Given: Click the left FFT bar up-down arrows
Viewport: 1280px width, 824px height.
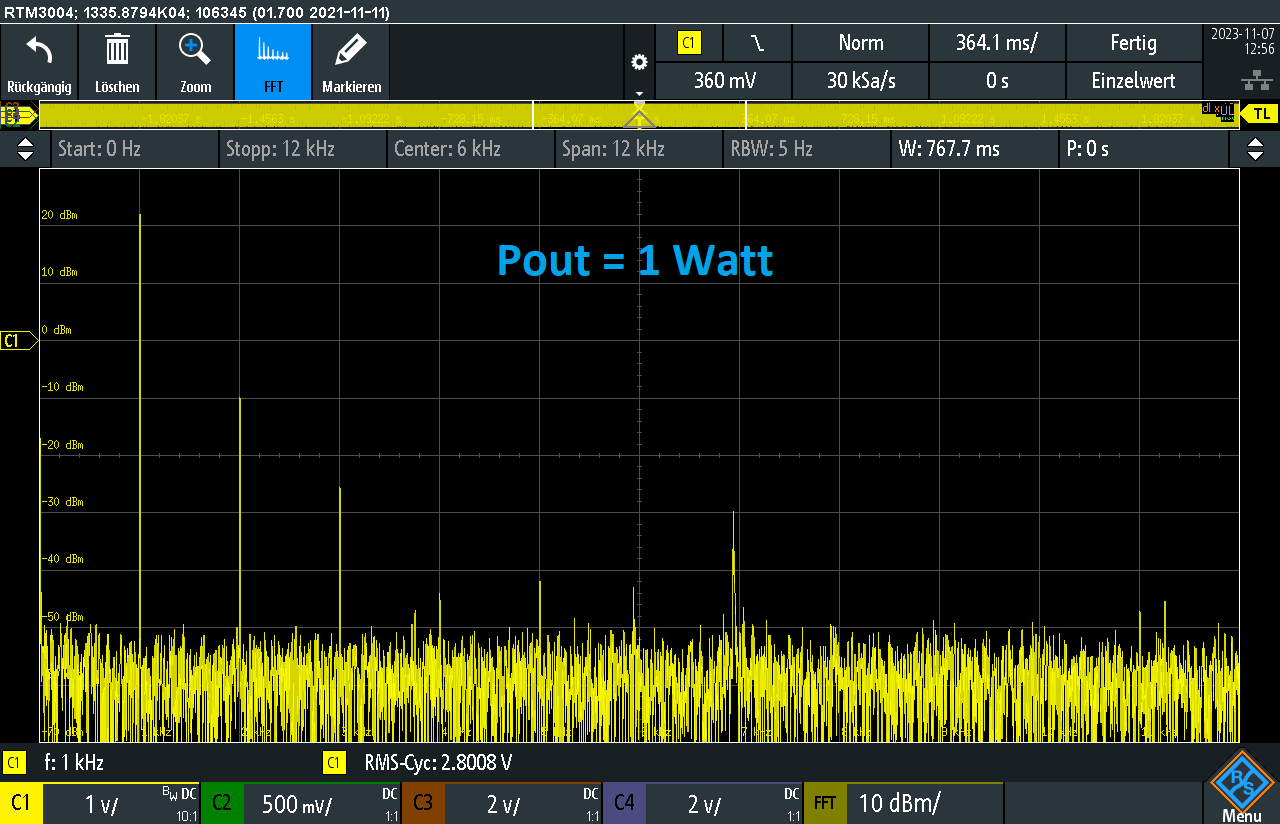Looking at the screenshot, I should [x=26, y=149].
